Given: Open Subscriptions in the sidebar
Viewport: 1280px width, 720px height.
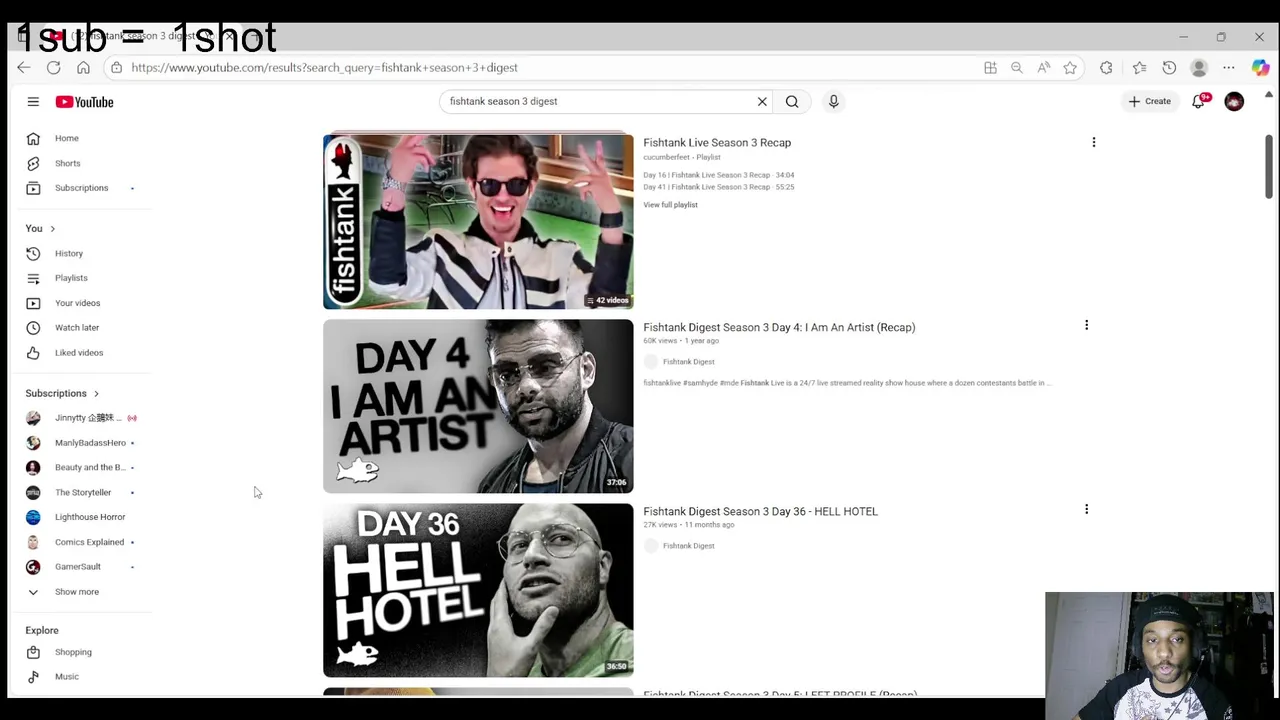Looking at the screenshot, I should (80, 188).
